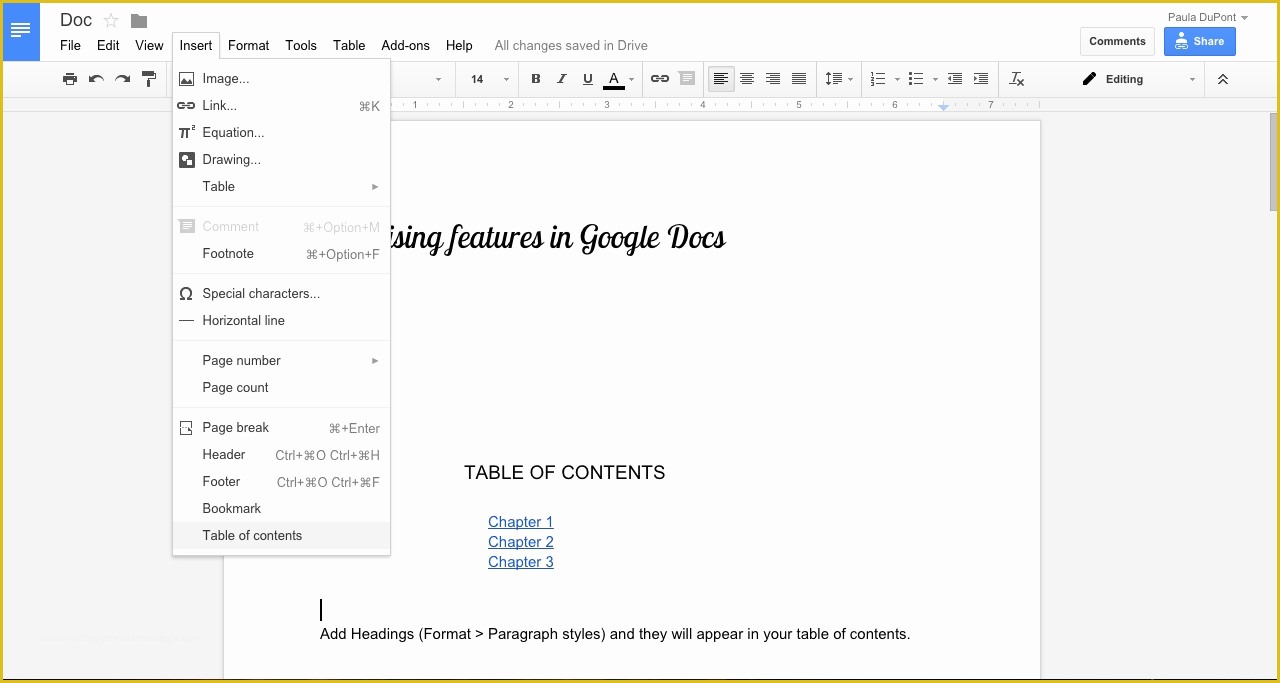This screenshot has width=1280, height=683.
Task: Insert a Footnote
Action: [x=281, y=253]
